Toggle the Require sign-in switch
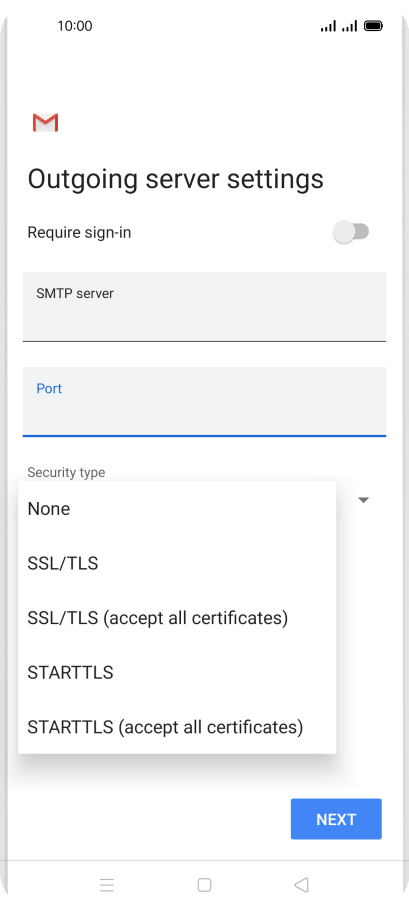 [350, 232]
